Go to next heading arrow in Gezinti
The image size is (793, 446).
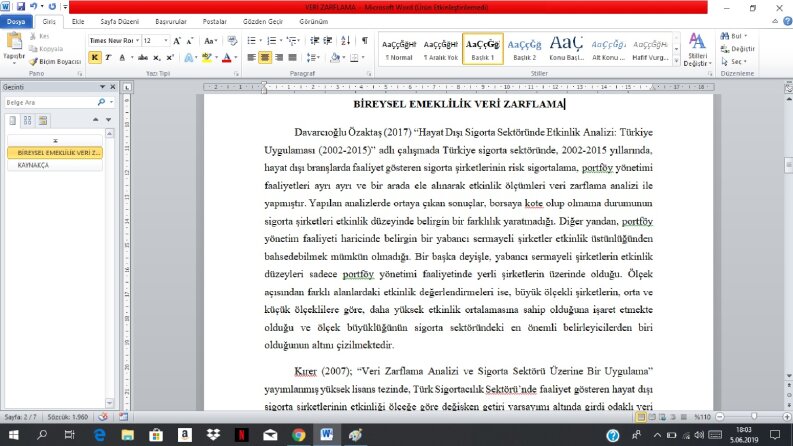[108, 120]
